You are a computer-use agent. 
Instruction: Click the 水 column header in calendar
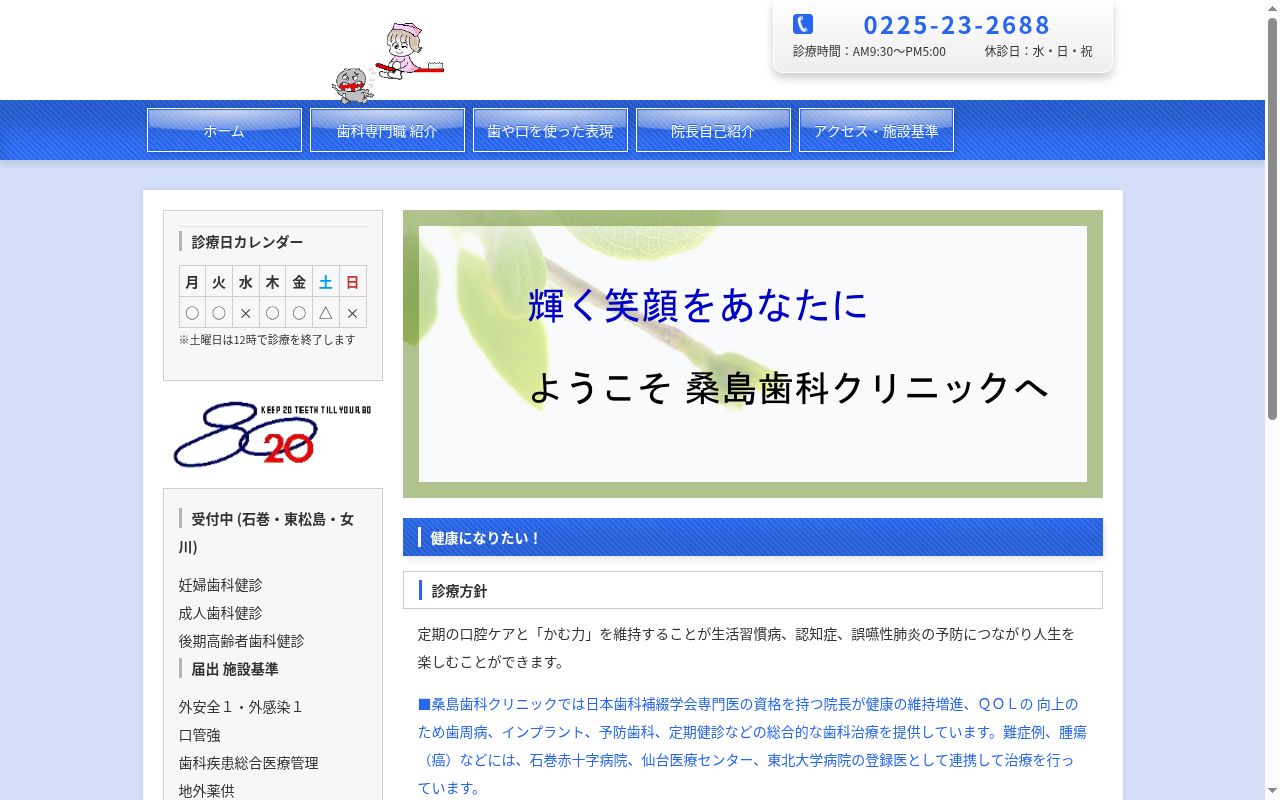point(246,282)
